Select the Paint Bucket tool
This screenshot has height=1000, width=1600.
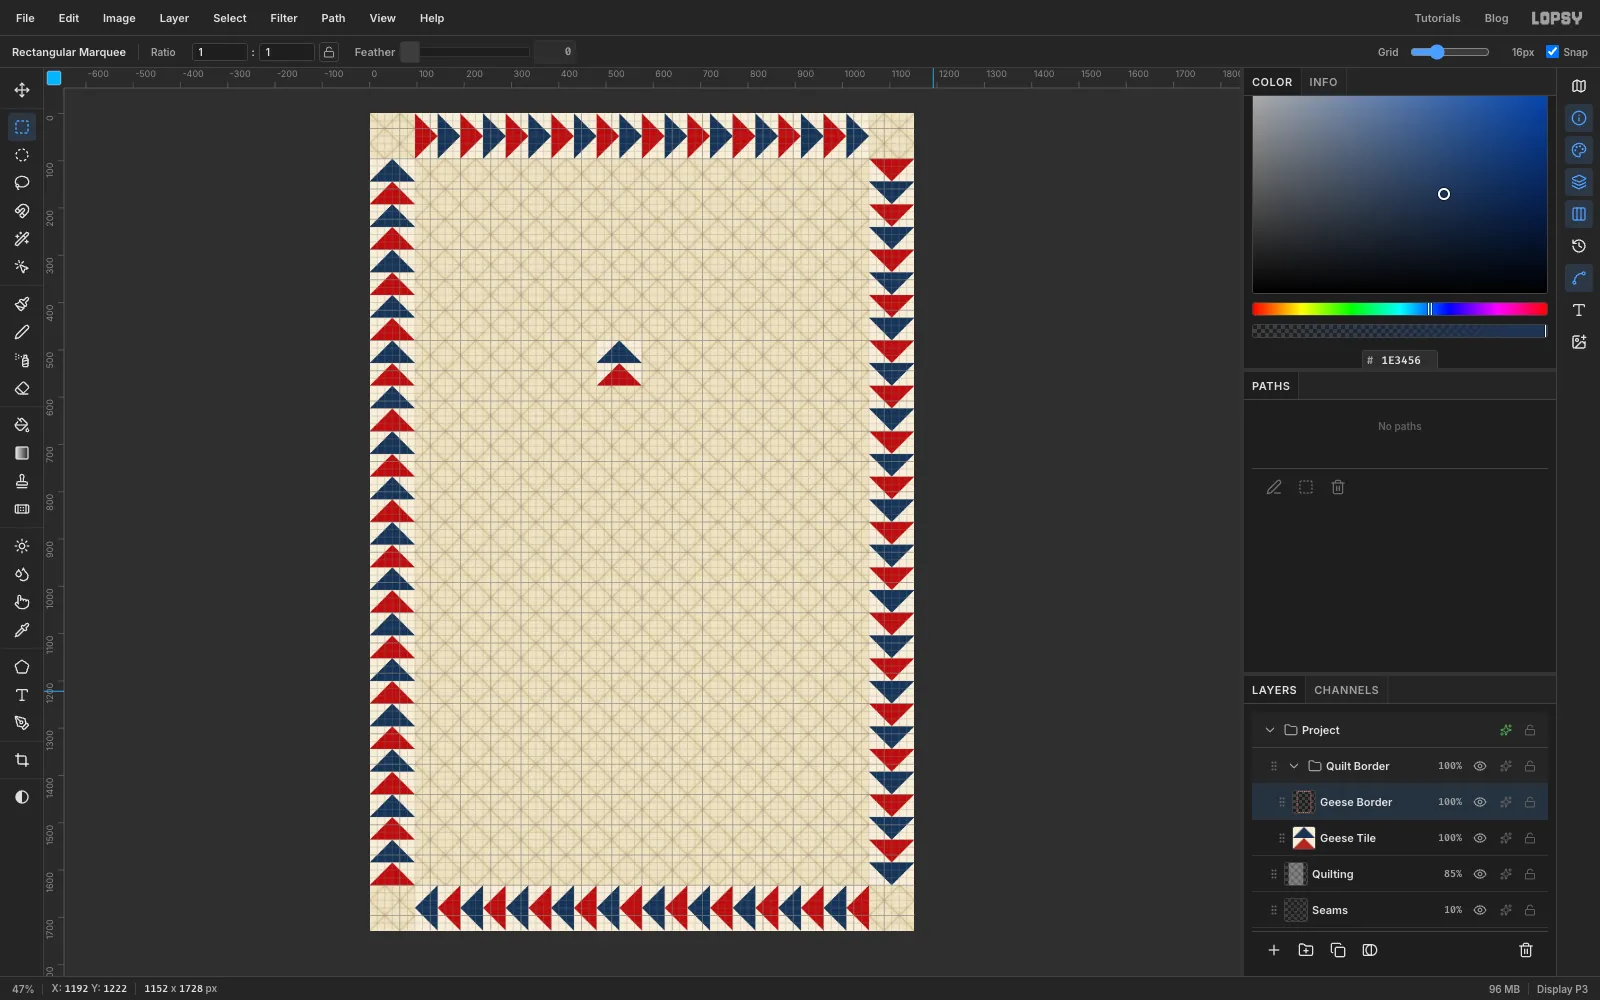21,425
